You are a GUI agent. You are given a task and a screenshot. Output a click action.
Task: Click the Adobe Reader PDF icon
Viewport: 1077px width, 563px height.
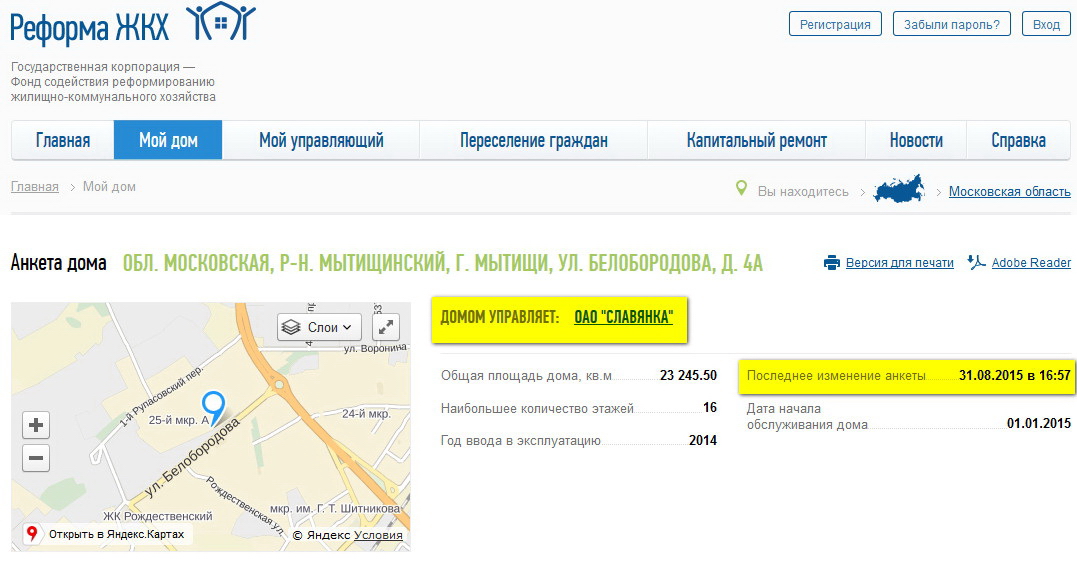coord(976,263)
